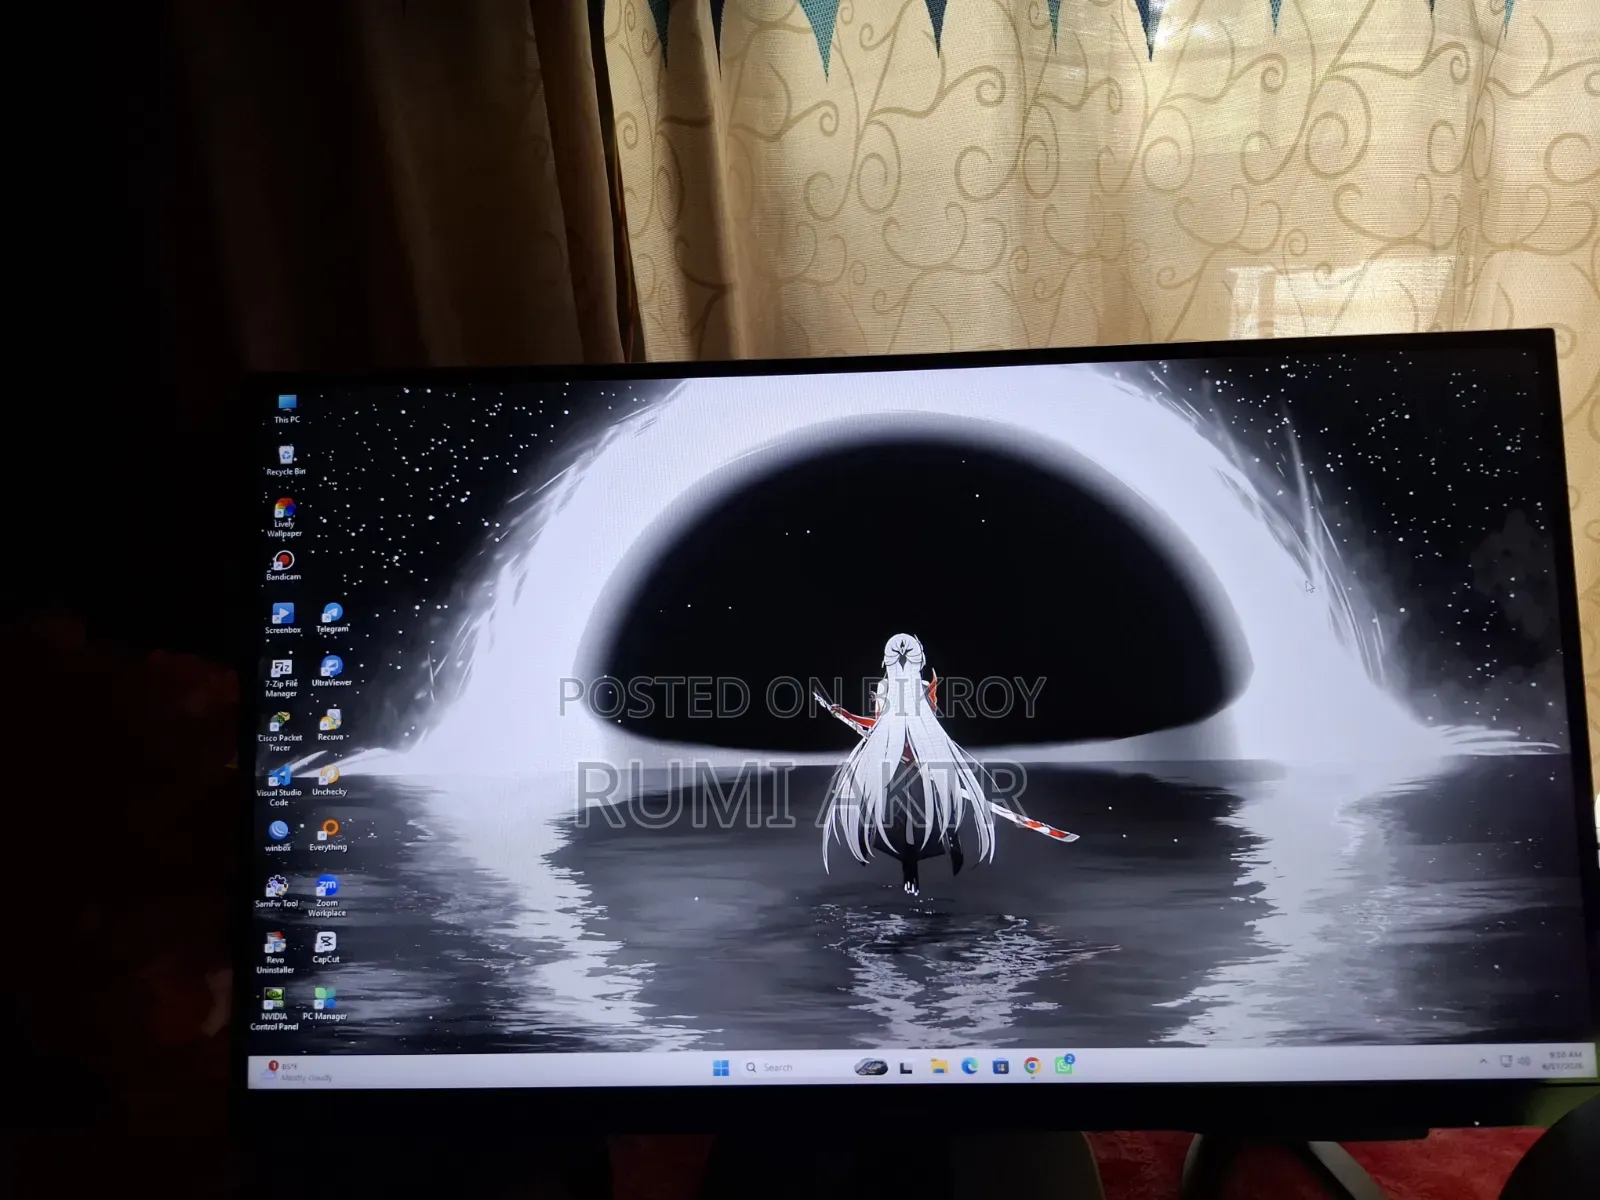Open the weather widget on taskbar
Image resolution: width=1600 pixels, height=1200 pixels.
coord(296,1072)
